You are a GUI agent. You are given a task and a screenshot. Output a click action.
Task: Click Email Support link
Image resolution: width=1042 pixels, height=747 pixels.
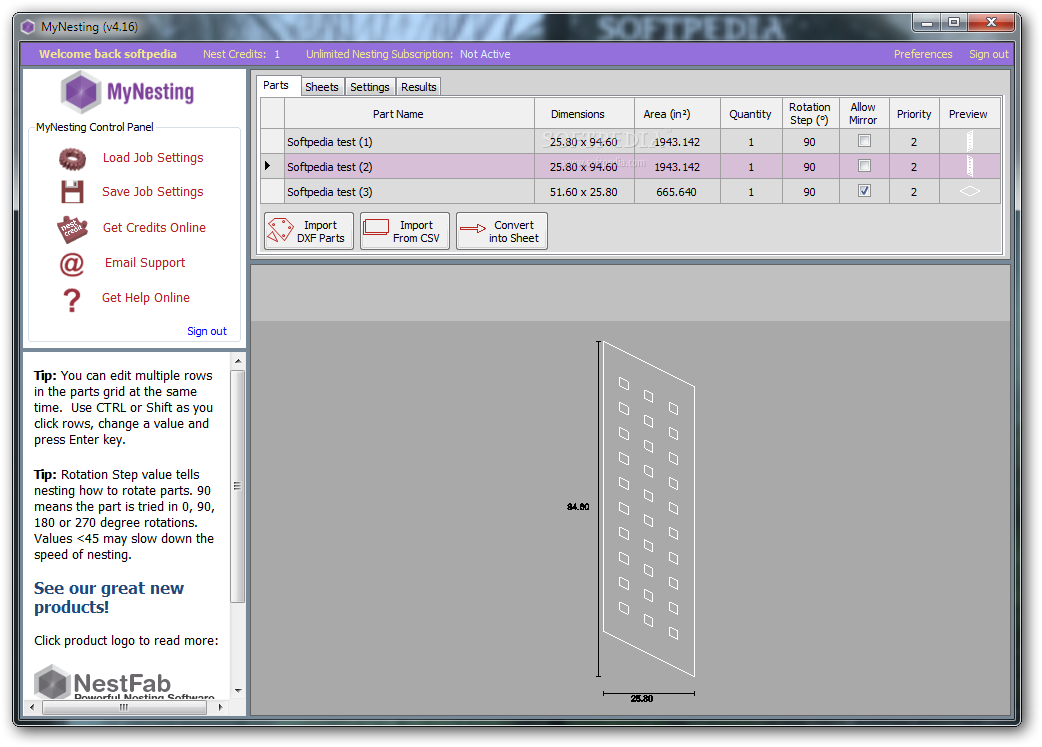(145, 263)
